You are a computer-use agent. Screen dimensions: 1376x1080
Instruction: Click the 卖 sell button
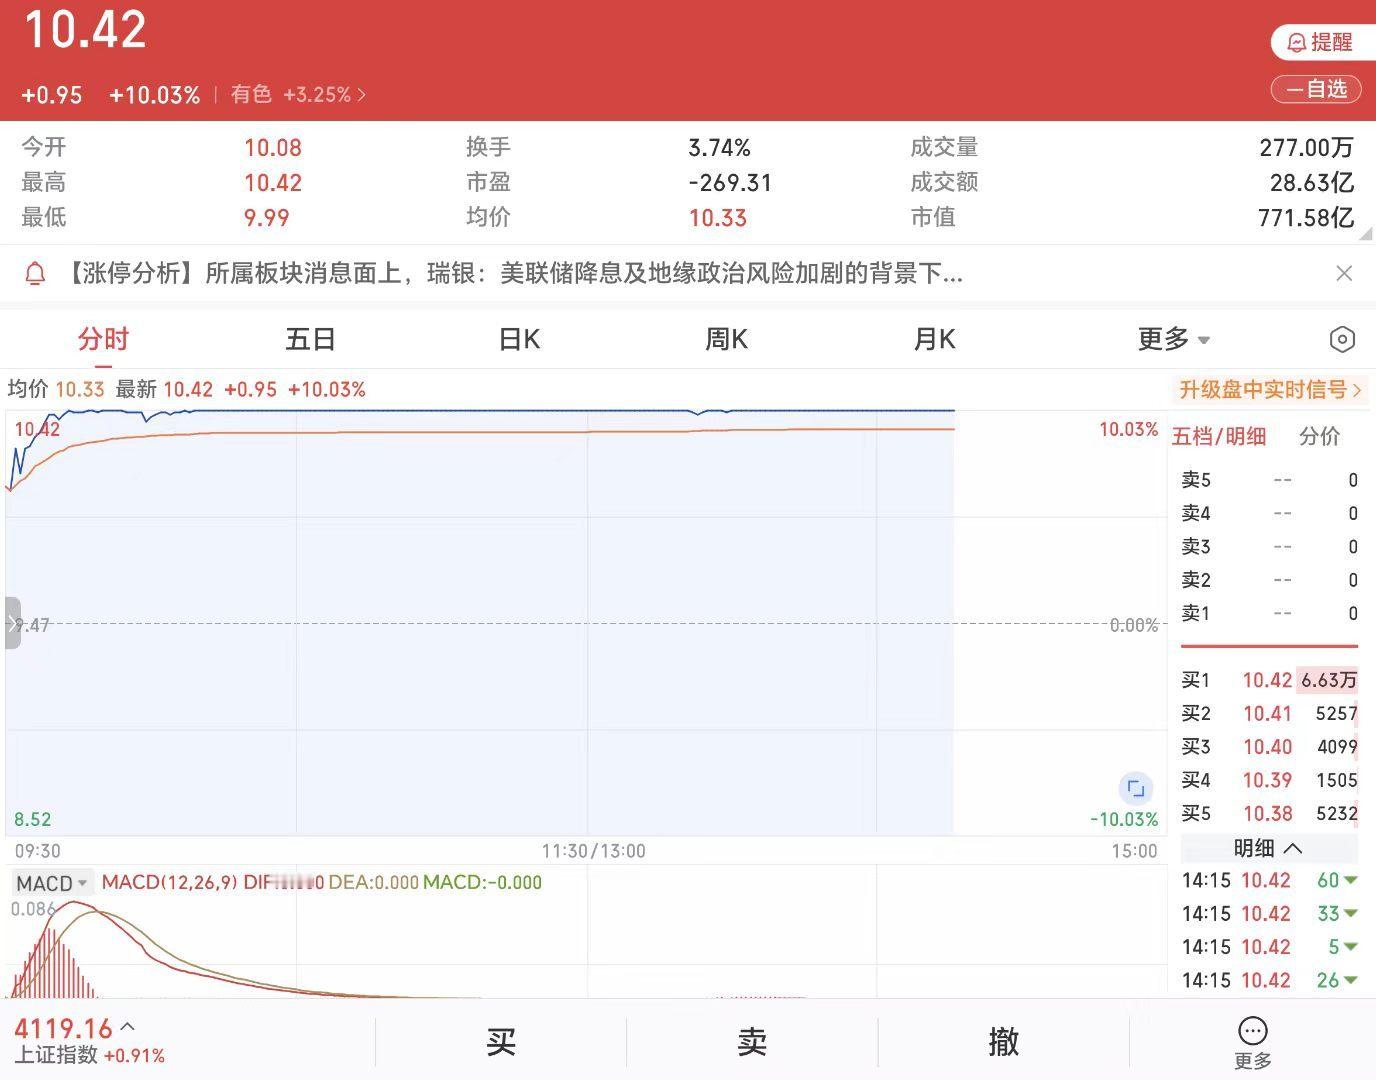pyautogui.click(x=752, y=1042)
